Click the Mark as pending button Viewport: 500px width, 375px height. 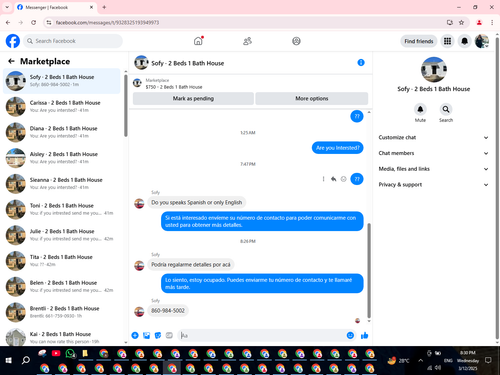(193, 98)
